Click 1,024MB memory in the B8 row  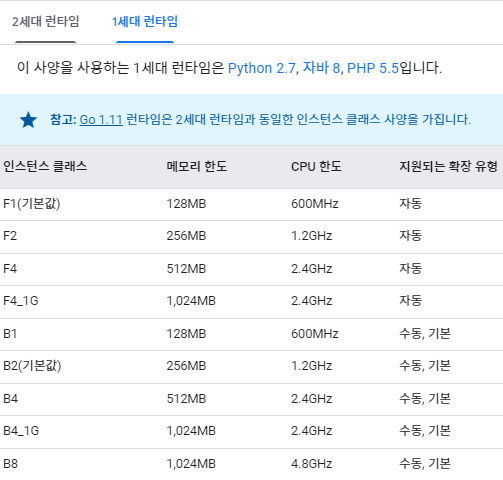pos(191,464)
